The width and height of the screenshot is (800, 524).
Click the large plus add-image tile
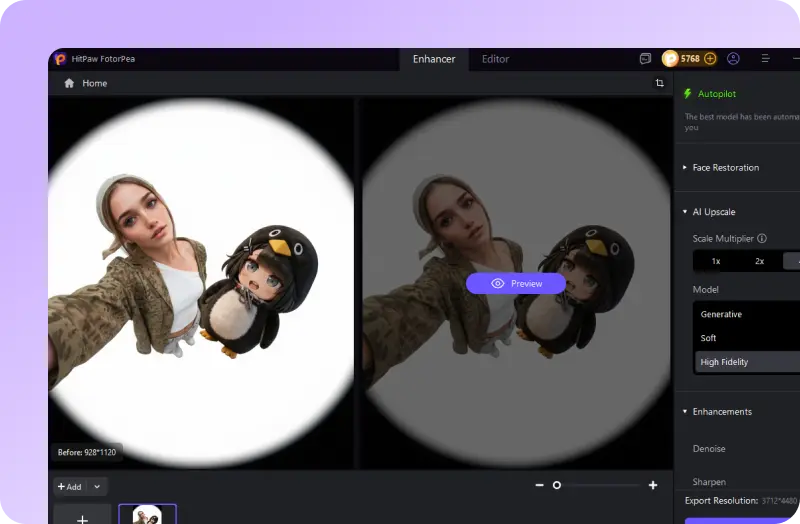tap(82, 515)
